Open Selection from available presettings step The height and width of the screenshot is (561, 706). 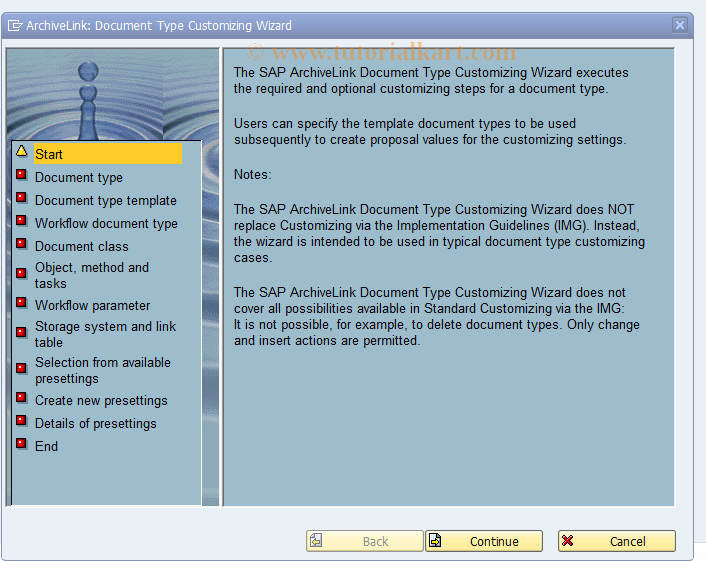pos(103,370)
